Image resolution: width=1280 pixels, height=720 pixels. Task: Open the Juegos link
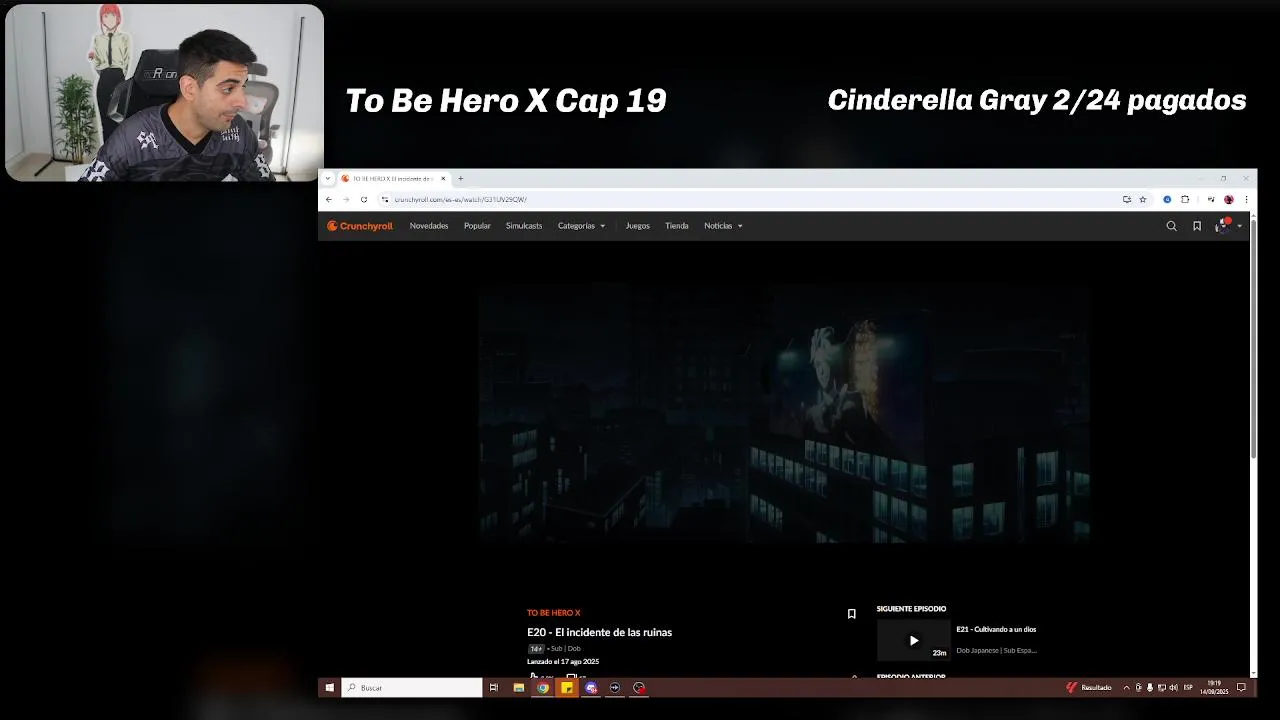click(637, 226)
